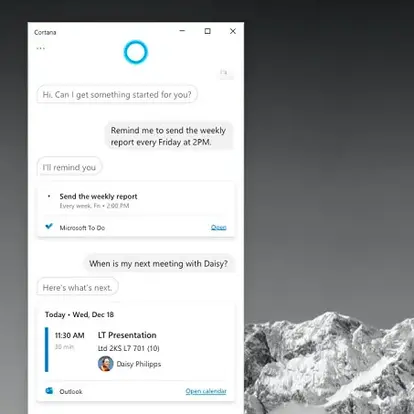Click the Microsoft To Do label
414x414 pixels.
(82, 228)
